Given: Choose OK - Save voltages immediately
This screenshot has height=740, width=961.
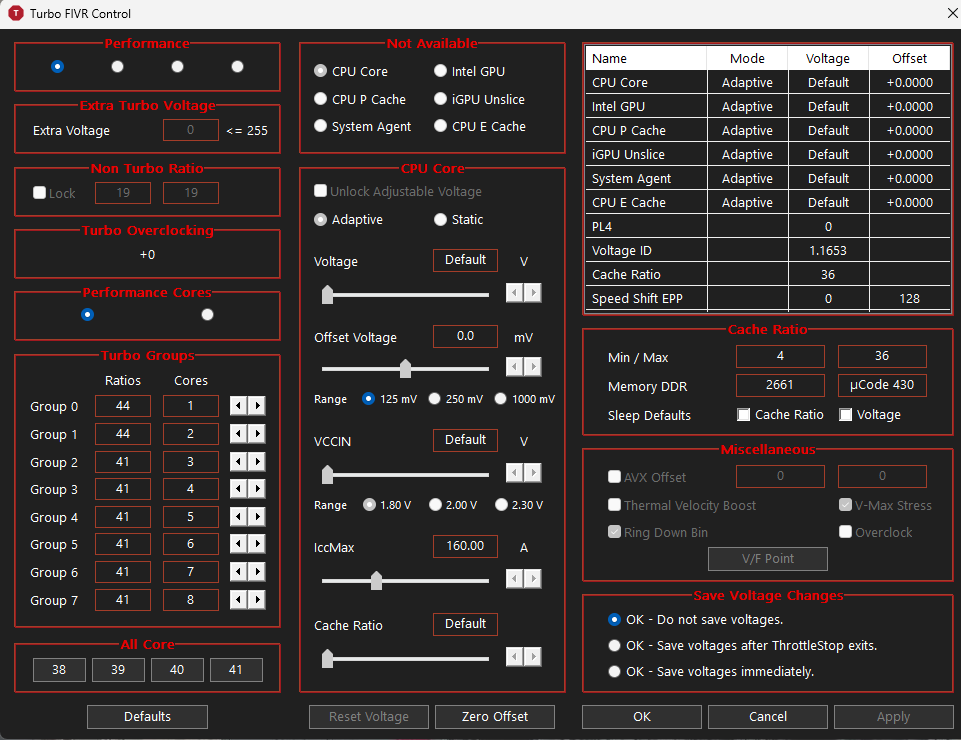Looking at the screenshot, I should coord(711,671).
